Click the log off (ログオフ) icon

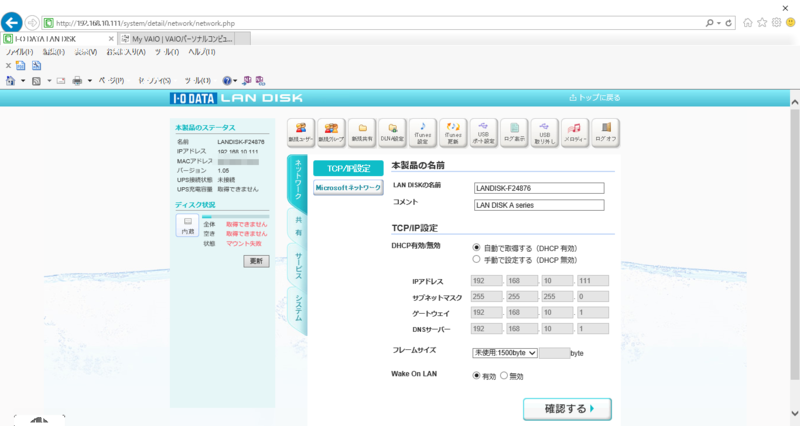click(x=606, y=133)
